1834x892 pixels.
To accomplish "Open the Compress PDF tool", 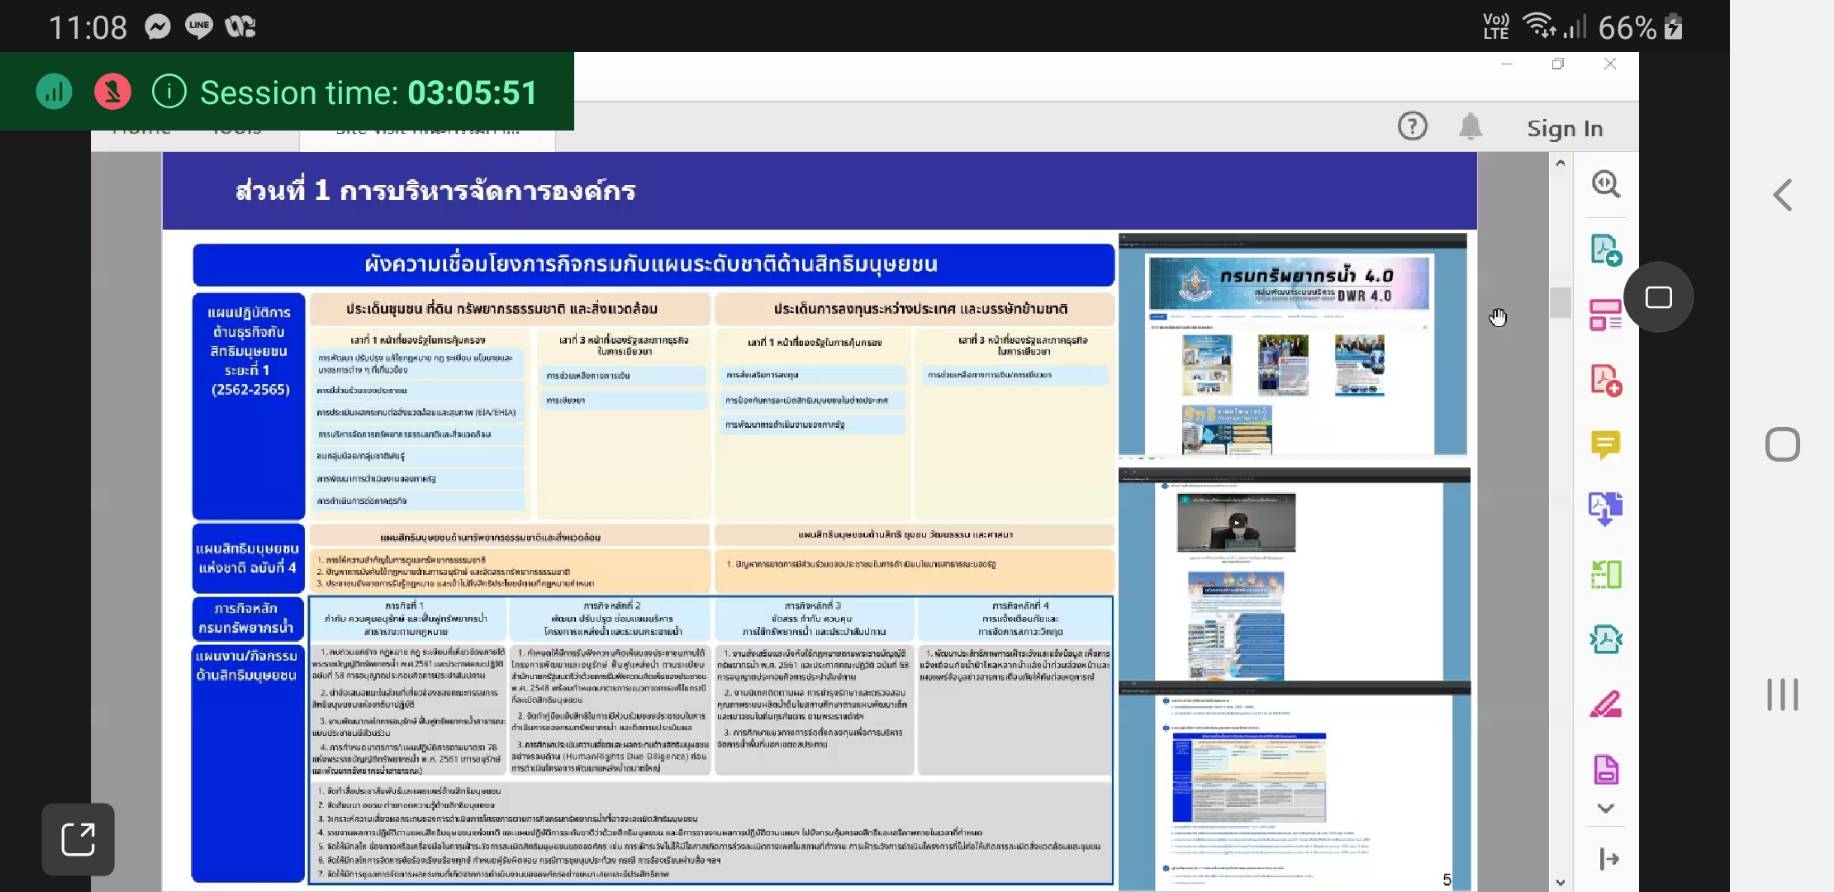I will (1606, 639).
